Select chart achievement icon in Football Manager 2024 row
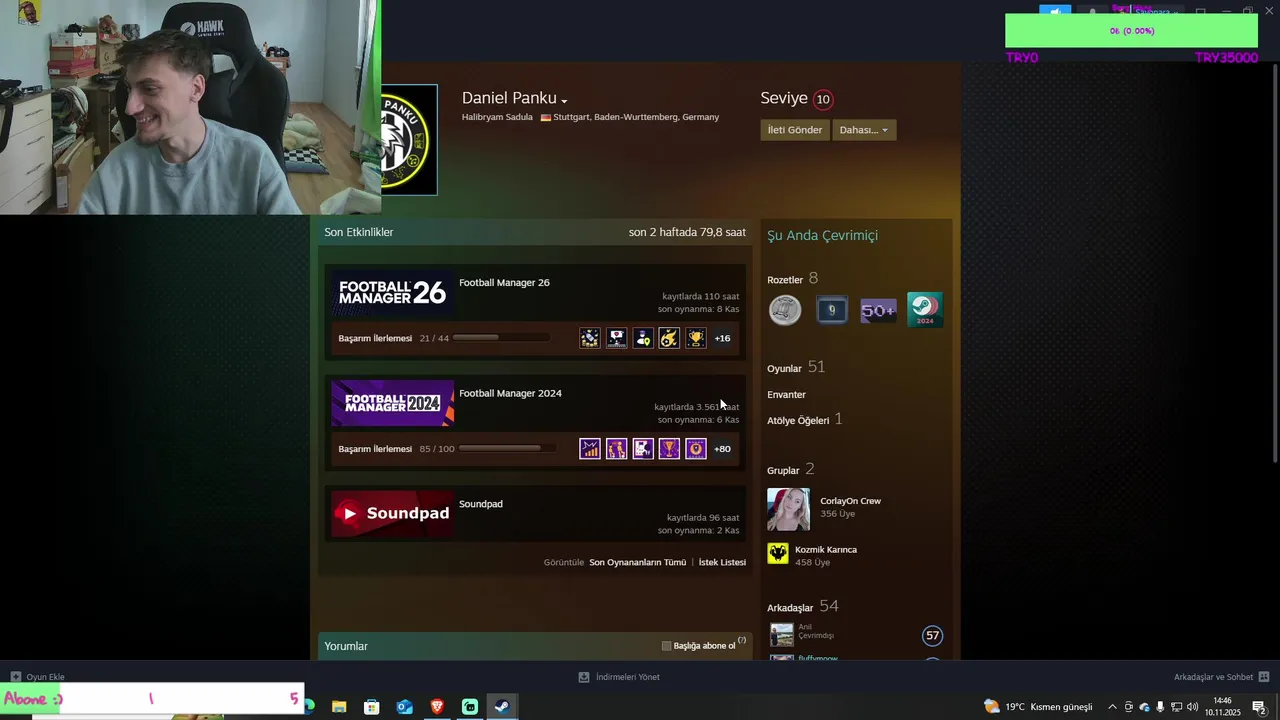The height and width of the screenshot is (720, 1280). point(590,449)
